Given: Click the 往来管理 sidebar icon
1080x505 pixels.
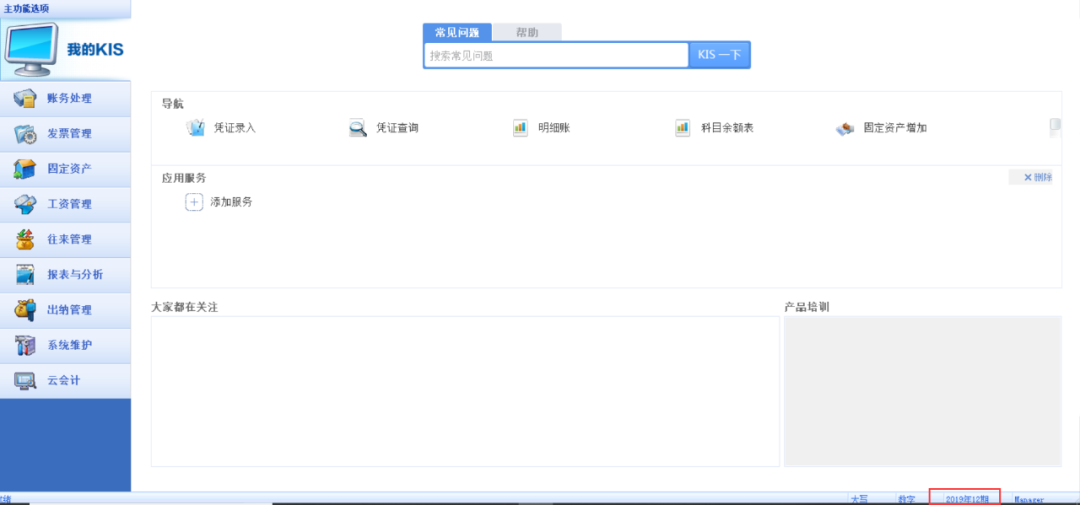Looking at the screenshot, I should coord(25,239).
